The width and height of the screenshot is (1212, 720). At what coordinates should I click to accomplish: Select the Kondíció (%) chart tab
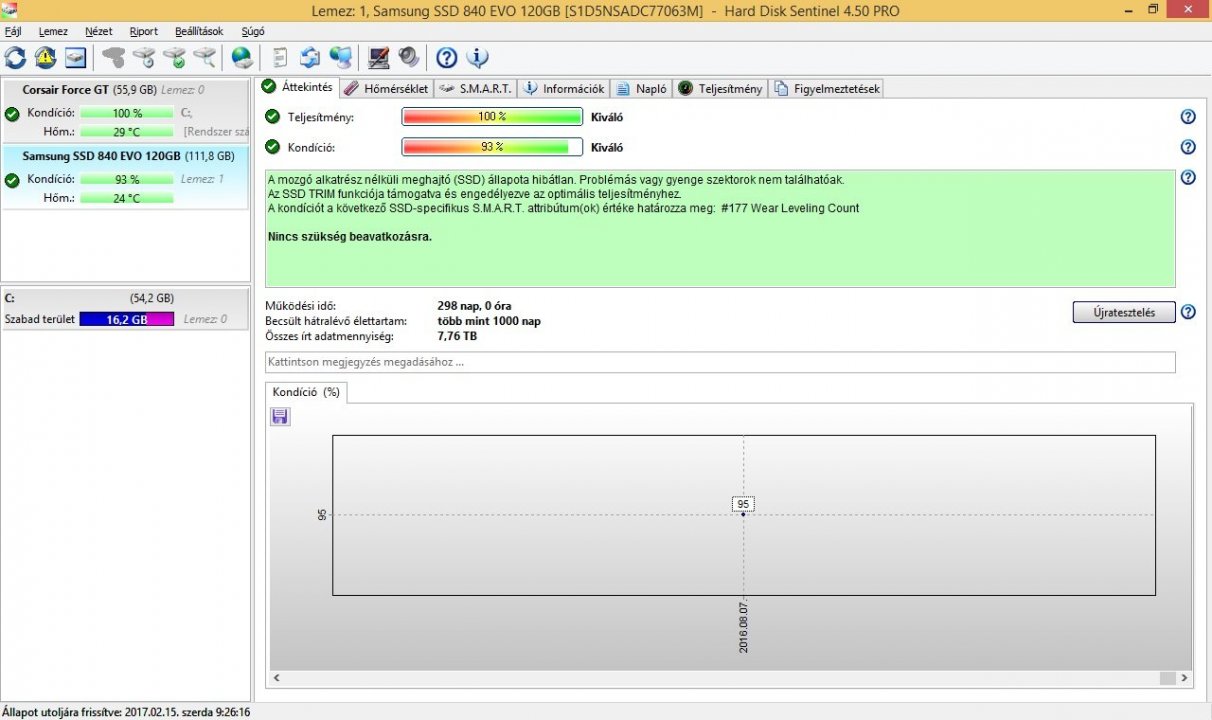pyautogui.click(x=306, y=392)
